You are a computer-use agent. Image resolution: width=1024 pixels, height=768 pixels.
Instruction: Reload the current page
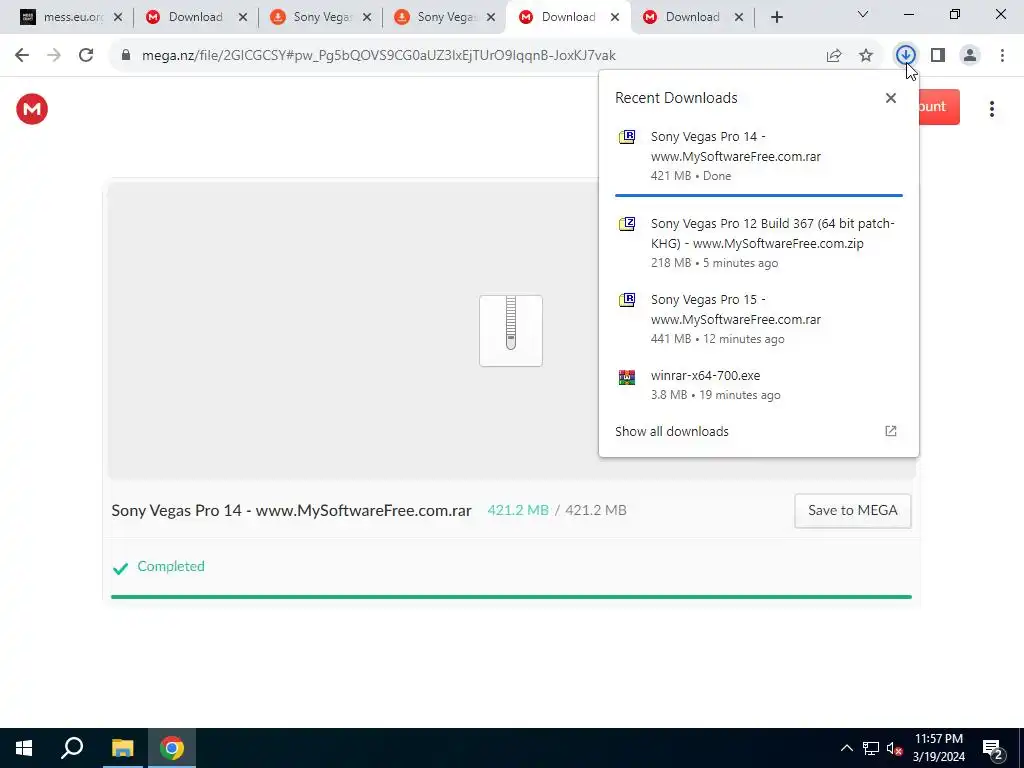pyautogui.click(x=86, y=56)
